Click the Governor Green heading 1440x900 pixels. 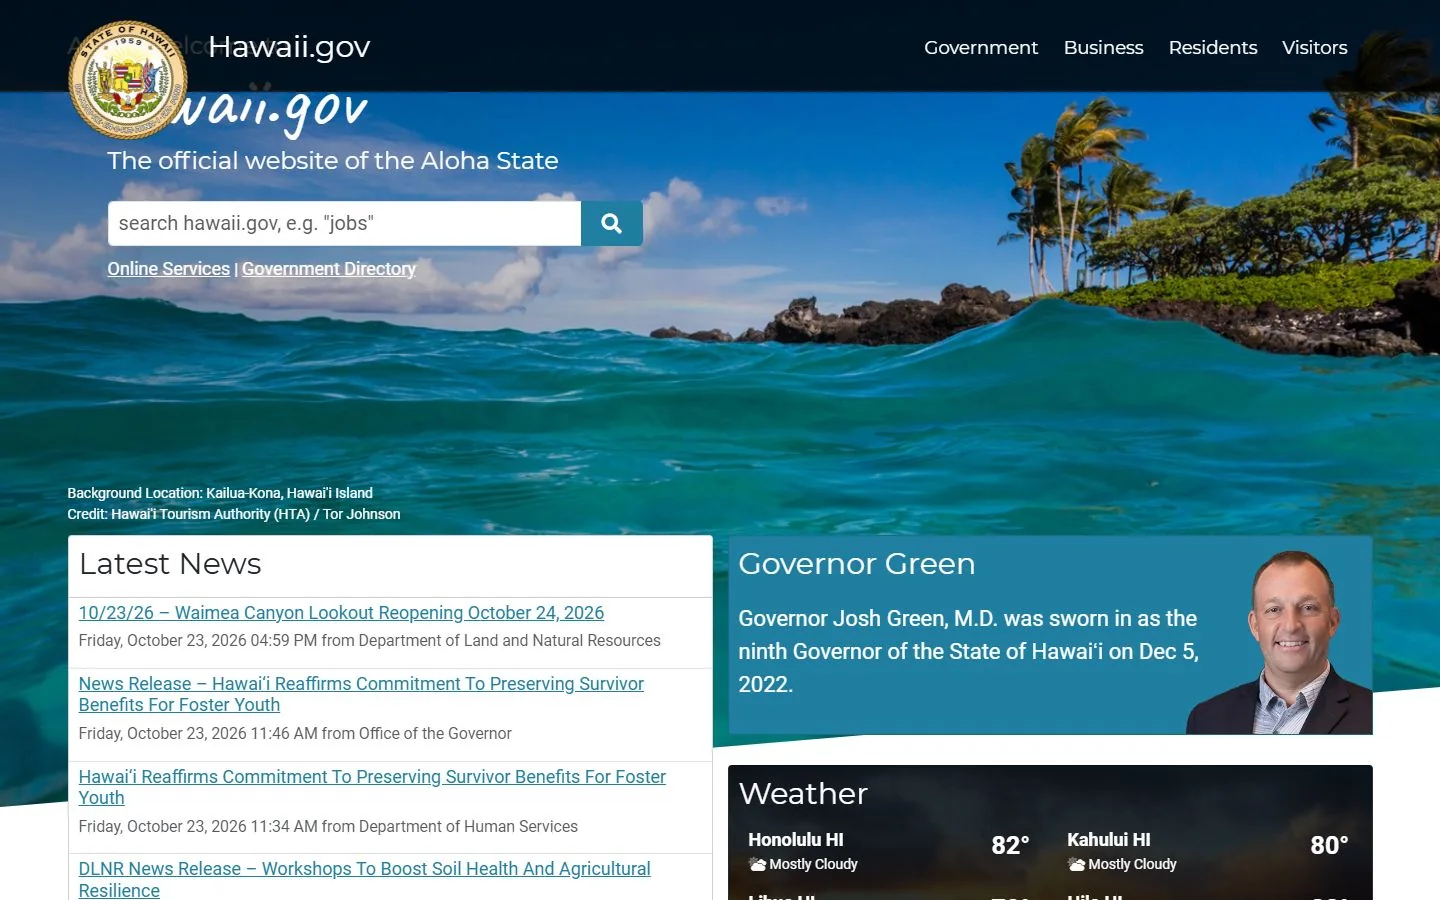pyautogui.click(x=857, y=564)
